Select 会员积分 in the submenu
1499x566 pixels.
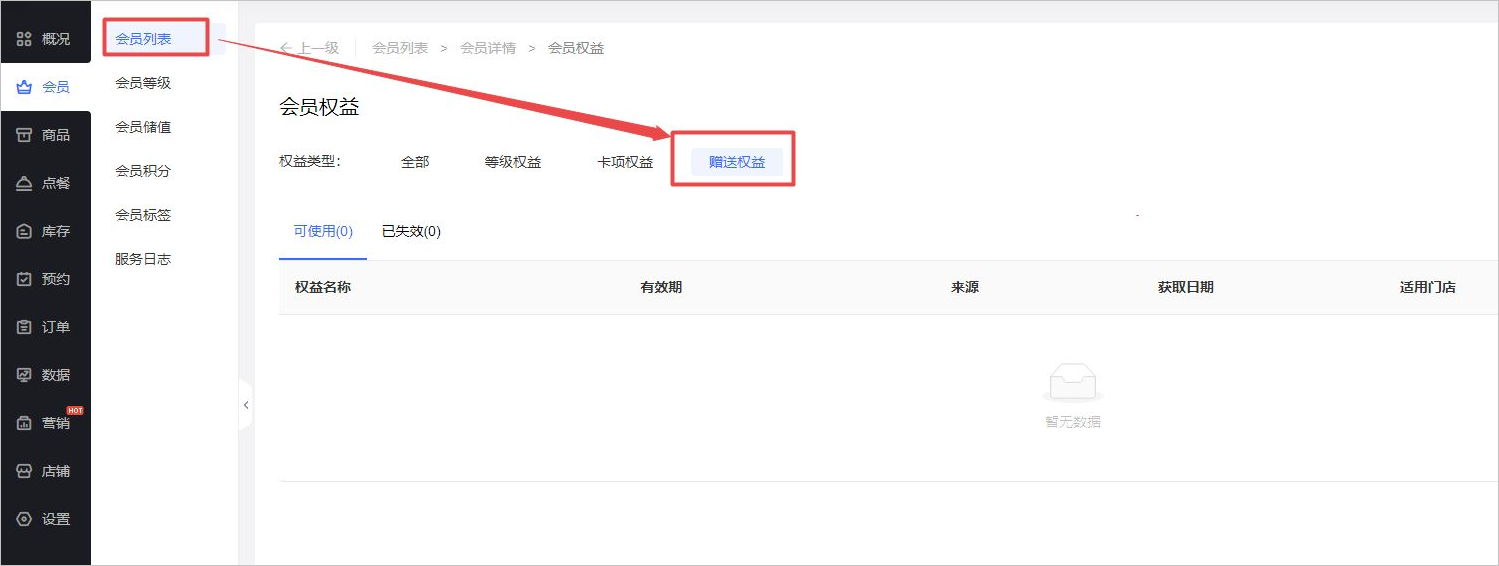143,171
